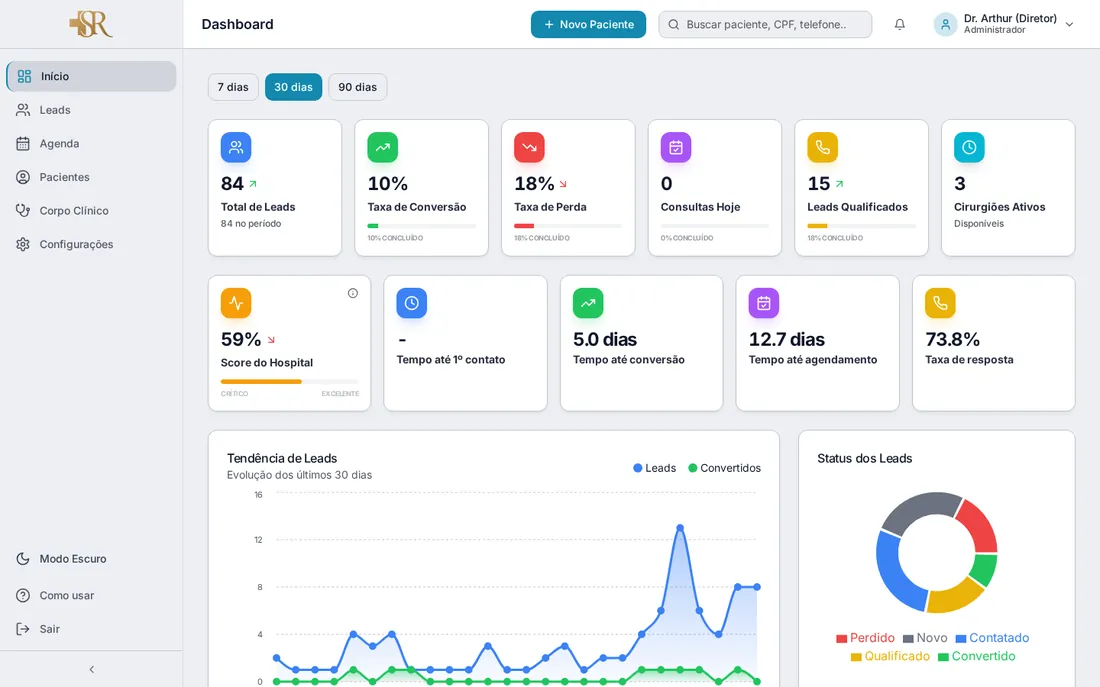Click the teal Cirurgiões Ativos clock icon
The width and height of the screenshot is (1100, 687).
[x=969, y=147]
